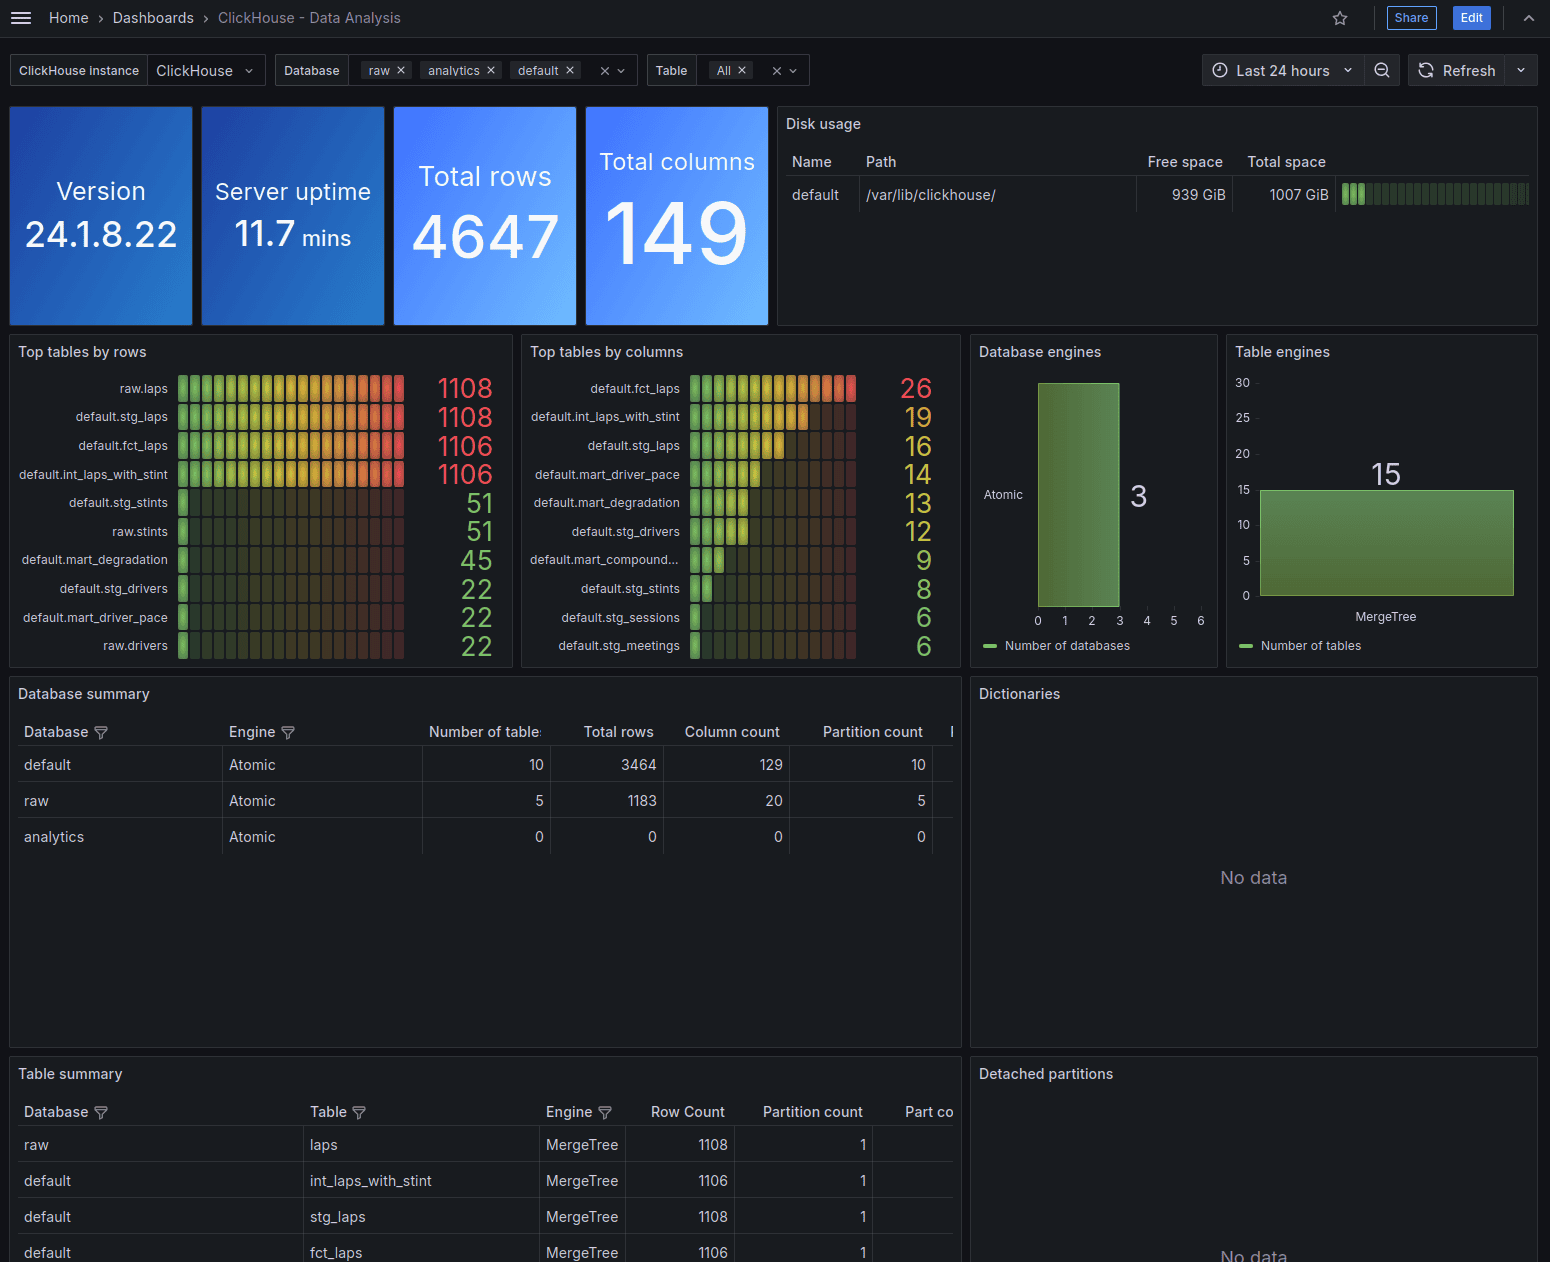
Task: Click the Total rows stat panel
Action: click(485, 216)
